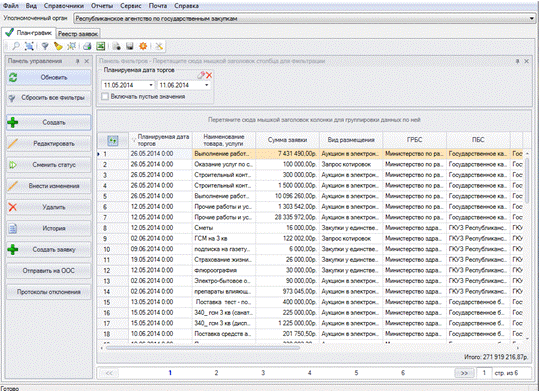Click the yellow broom icon in toolbar
Viewport: 539px width, 391px height.
(x=58, y=46)
